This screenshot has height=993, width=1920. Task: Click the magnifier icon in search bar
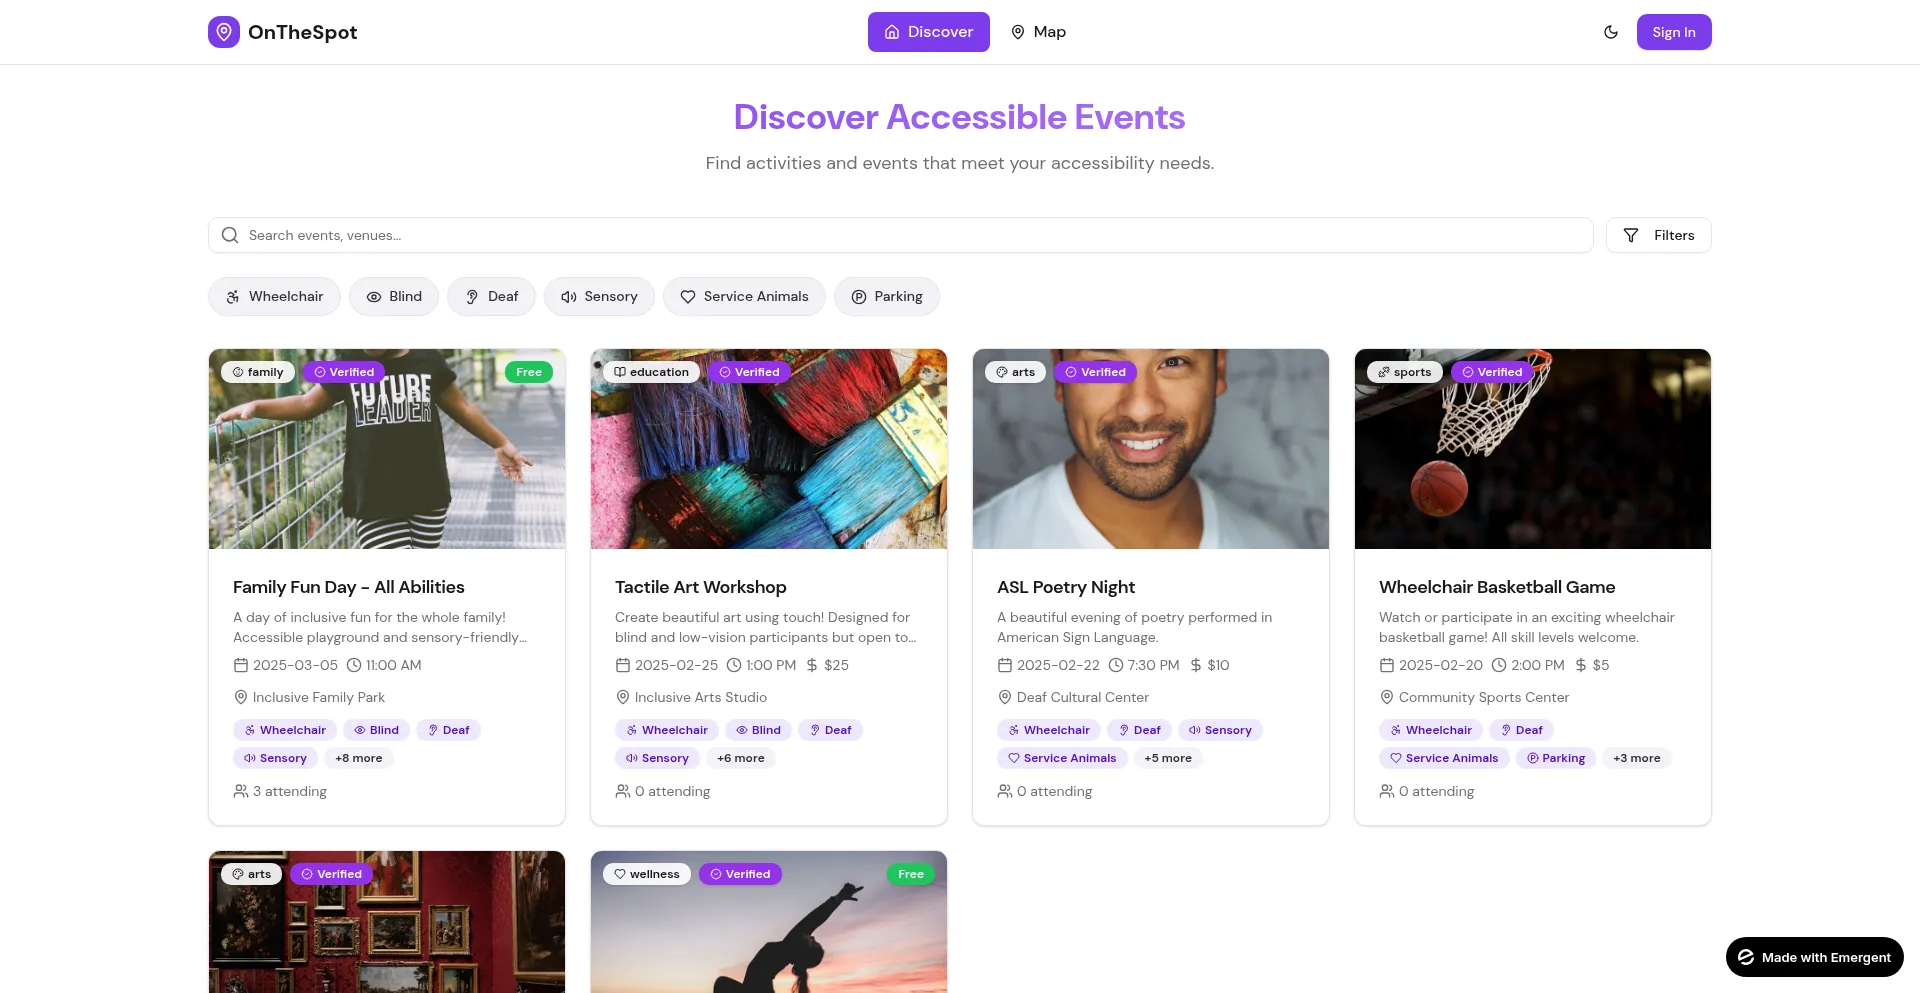[230, 235]
